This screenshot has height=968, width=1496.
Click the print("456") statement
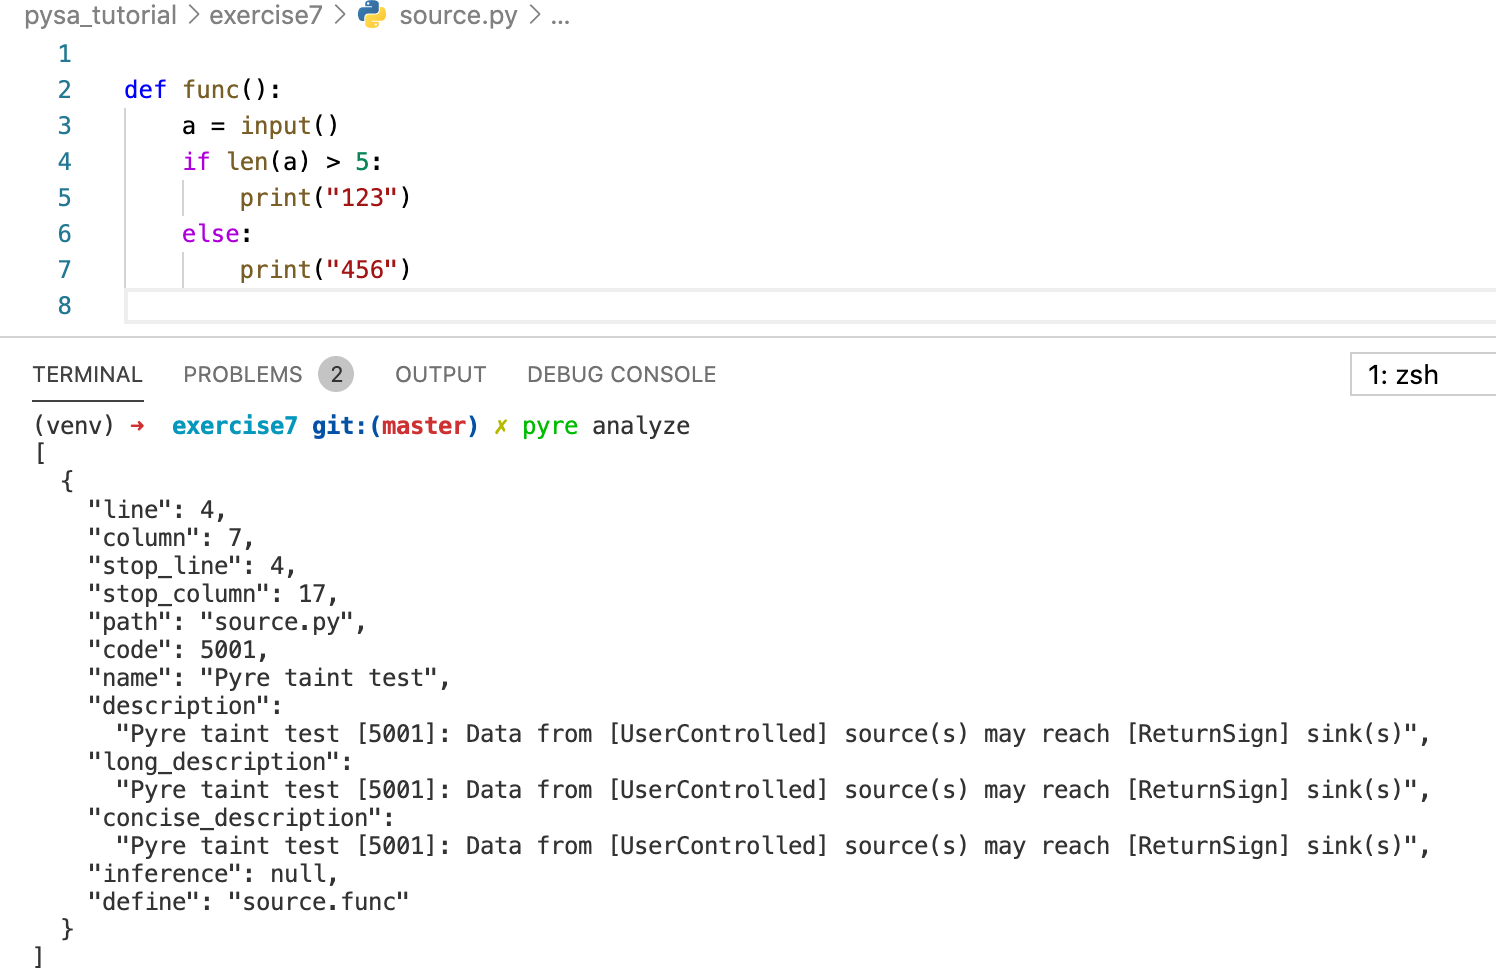pyautogui.click(x=326, y=270)
